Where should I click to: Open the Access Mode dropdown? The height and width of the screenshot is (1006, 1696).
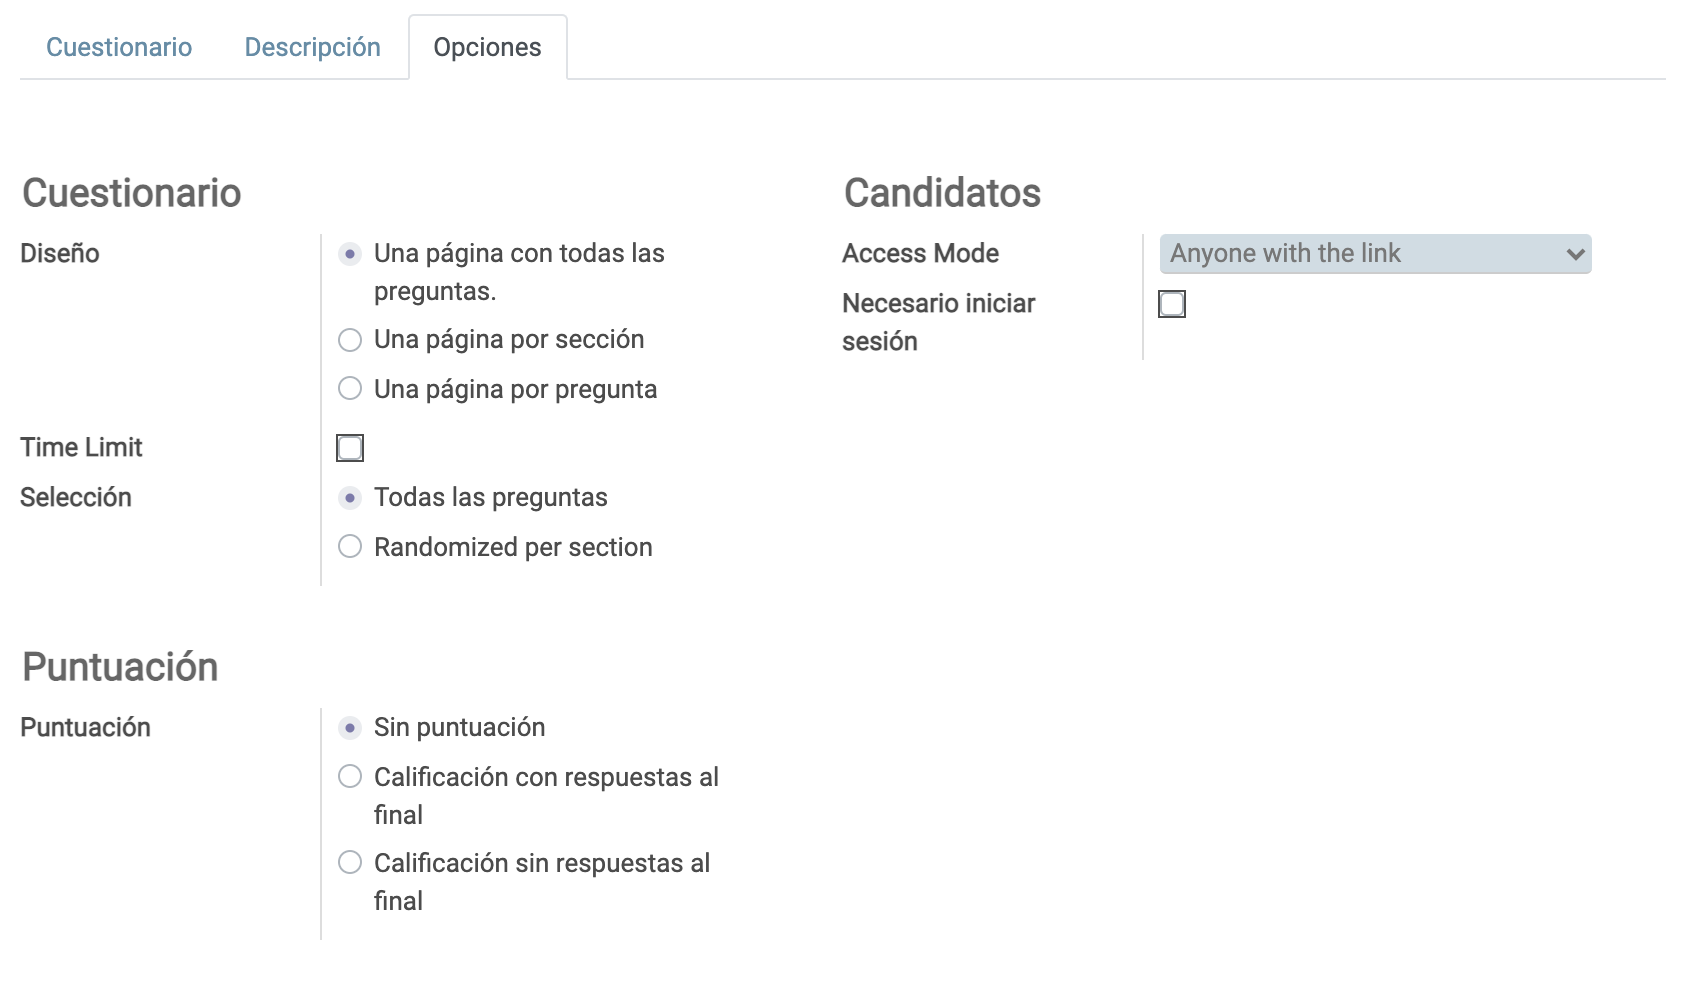(1375, 254)
